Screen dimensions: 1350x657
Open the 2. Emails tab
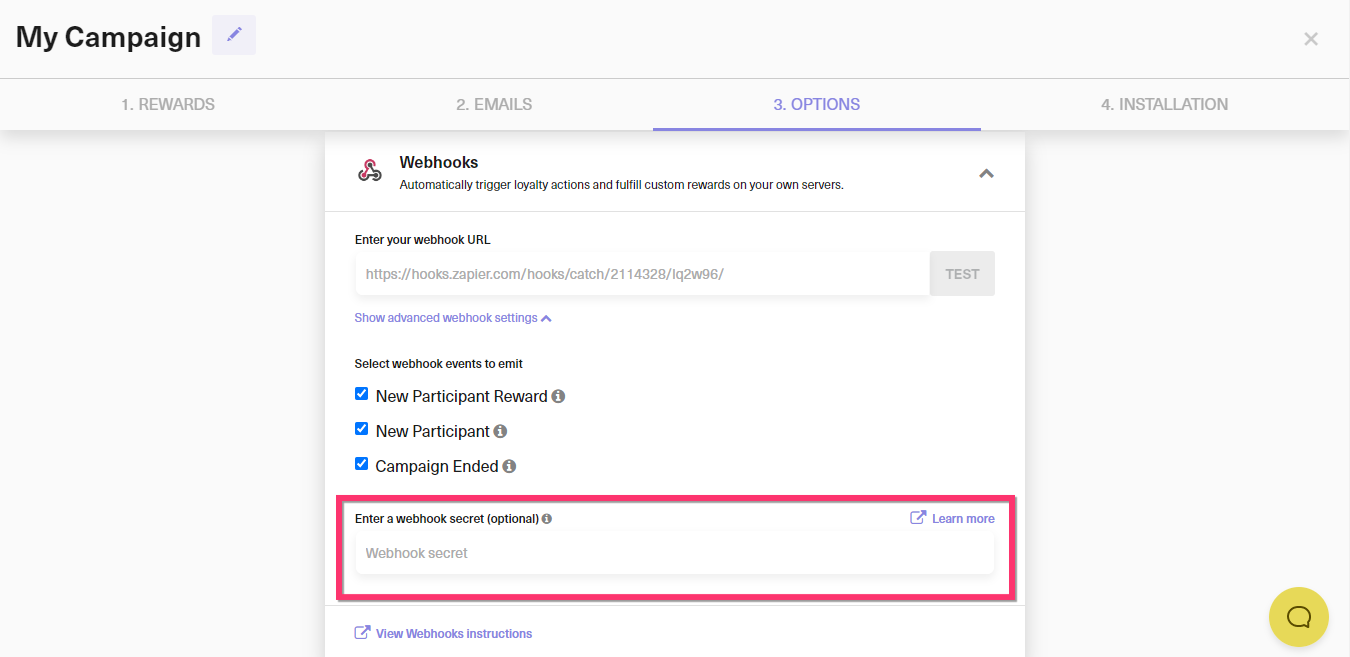click(494, 104)
